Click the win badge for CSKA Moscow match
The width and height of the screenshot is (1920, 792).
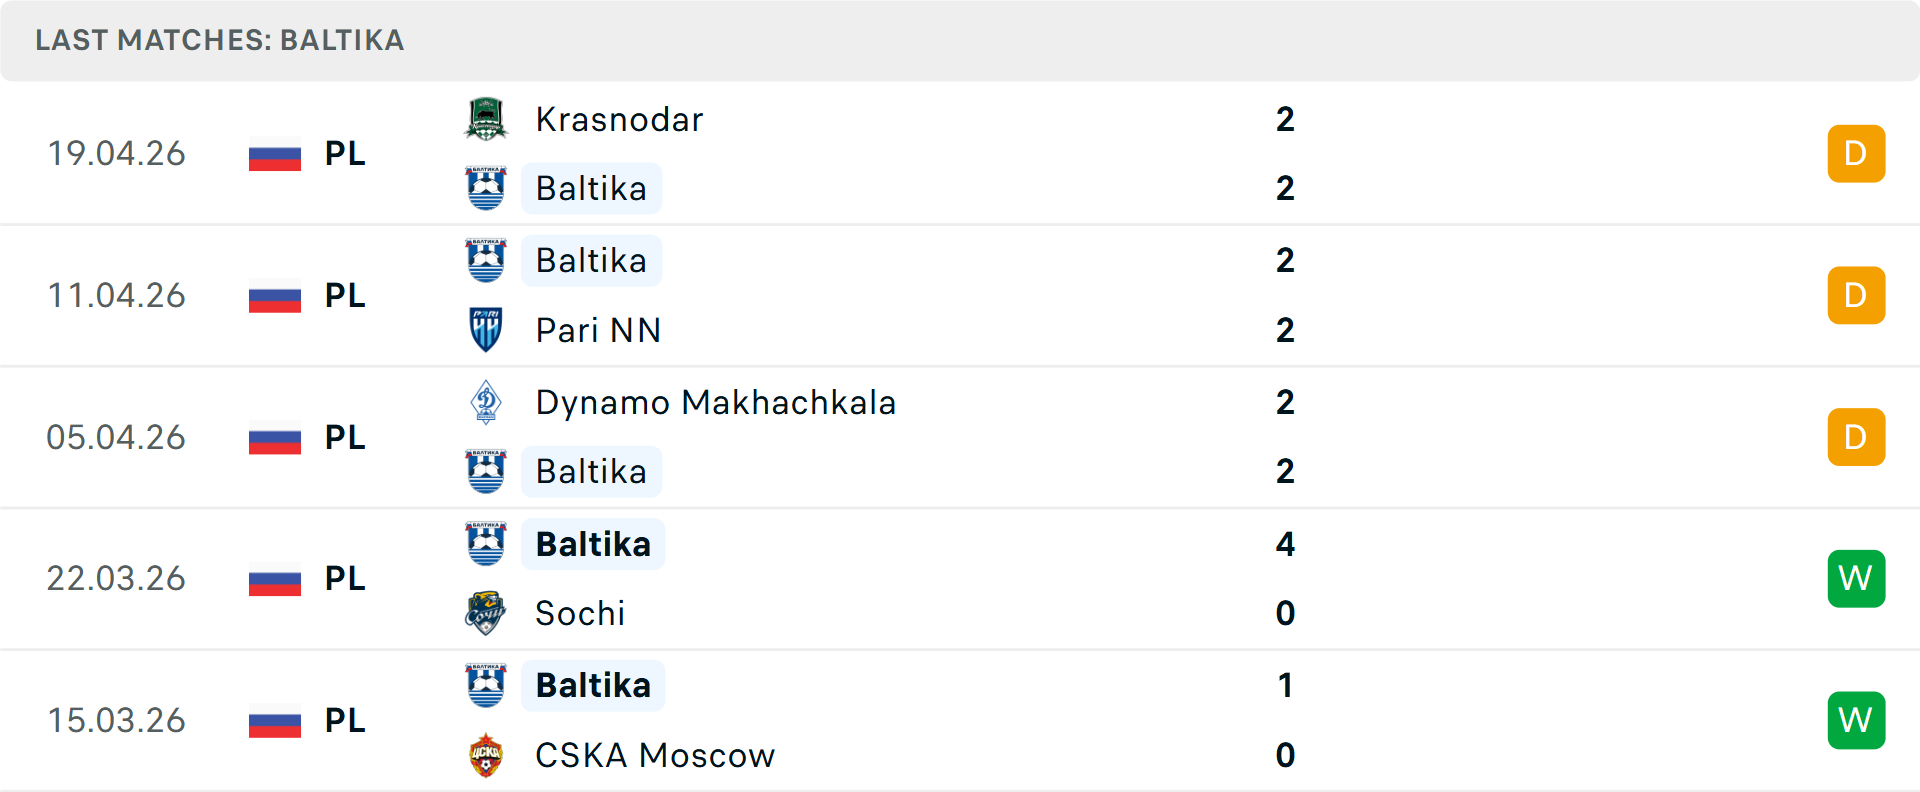point(1856,720)
